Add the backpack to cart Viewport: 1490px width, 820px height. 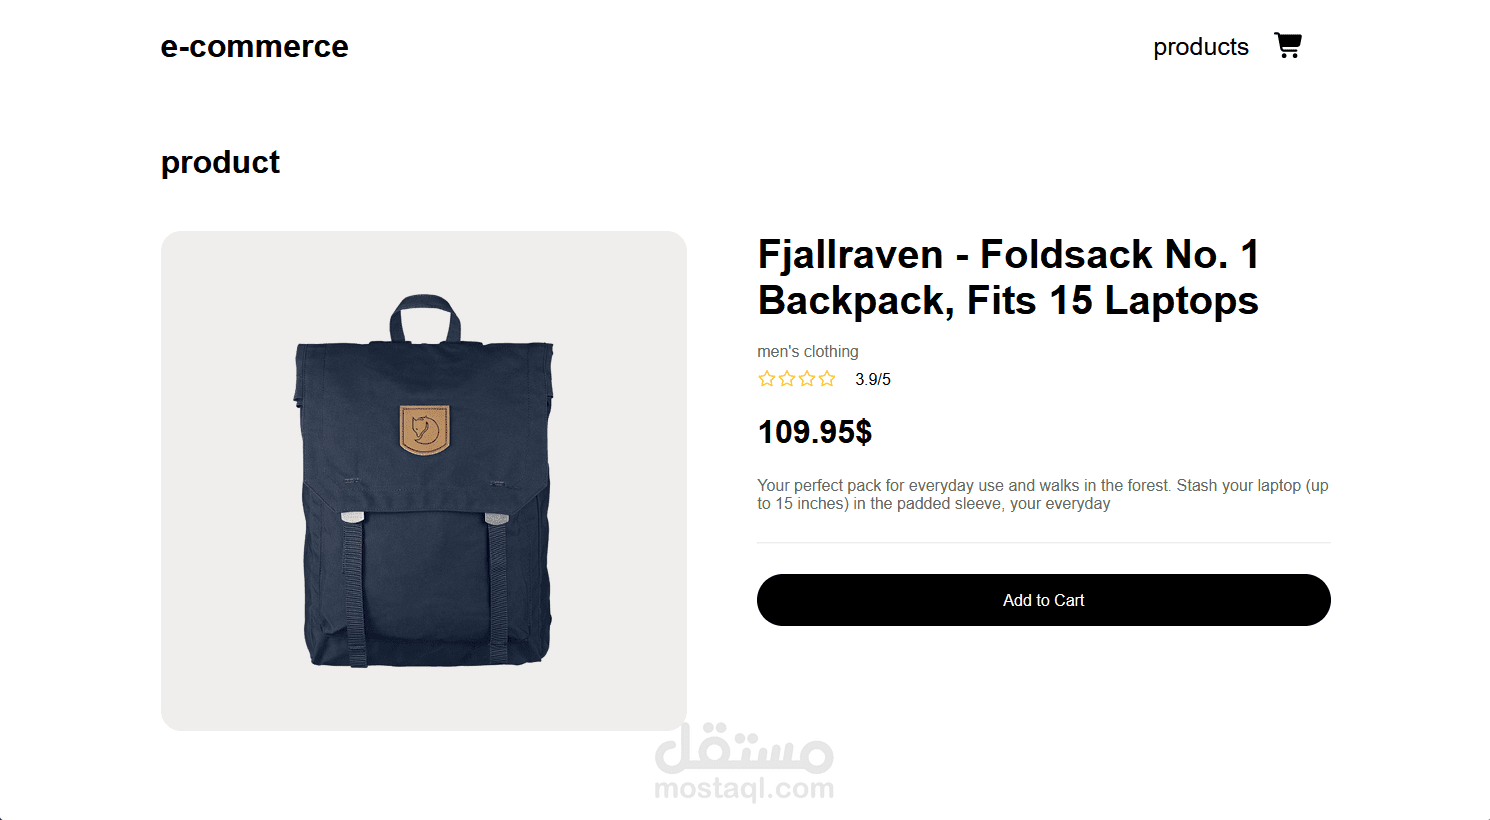coord(1043,600)
